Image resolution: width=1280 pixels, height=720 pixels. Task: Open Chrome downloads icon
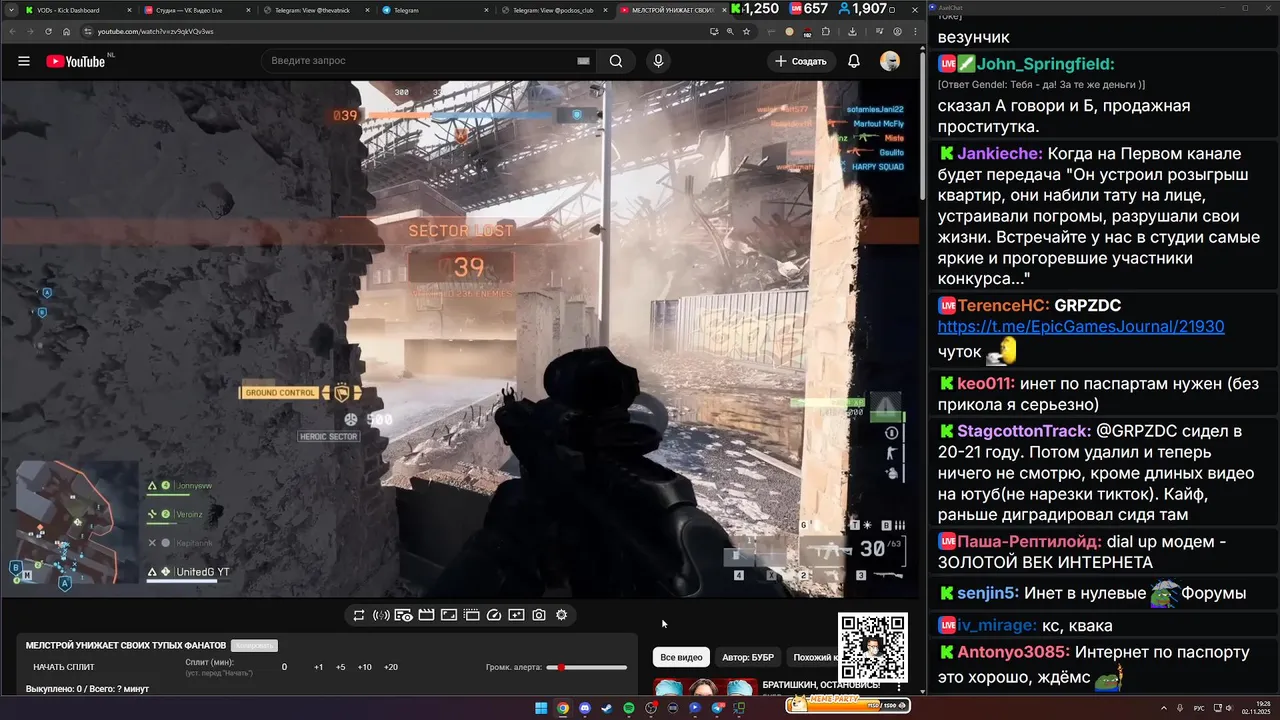coord(851,31)
